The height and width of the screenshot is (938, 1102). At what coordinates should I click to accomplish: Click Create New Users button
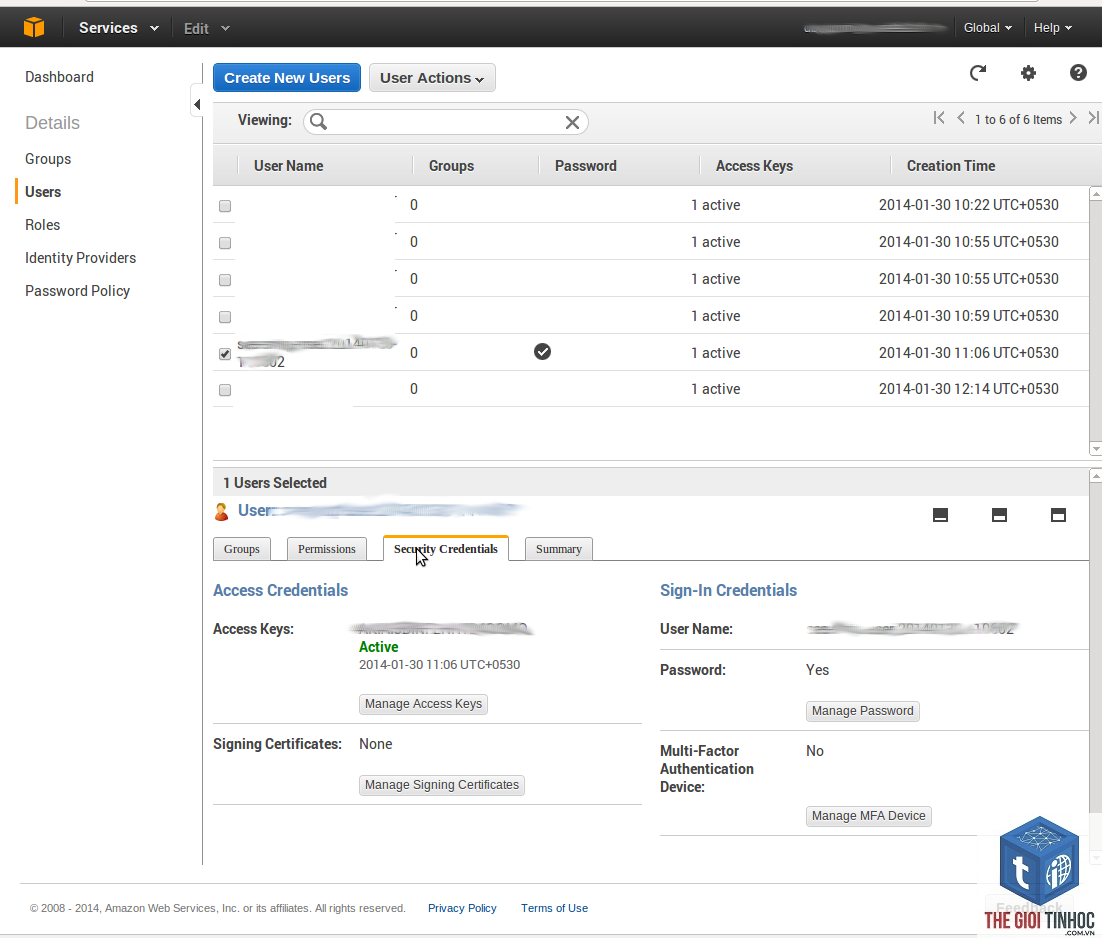(x=287, y=77)
